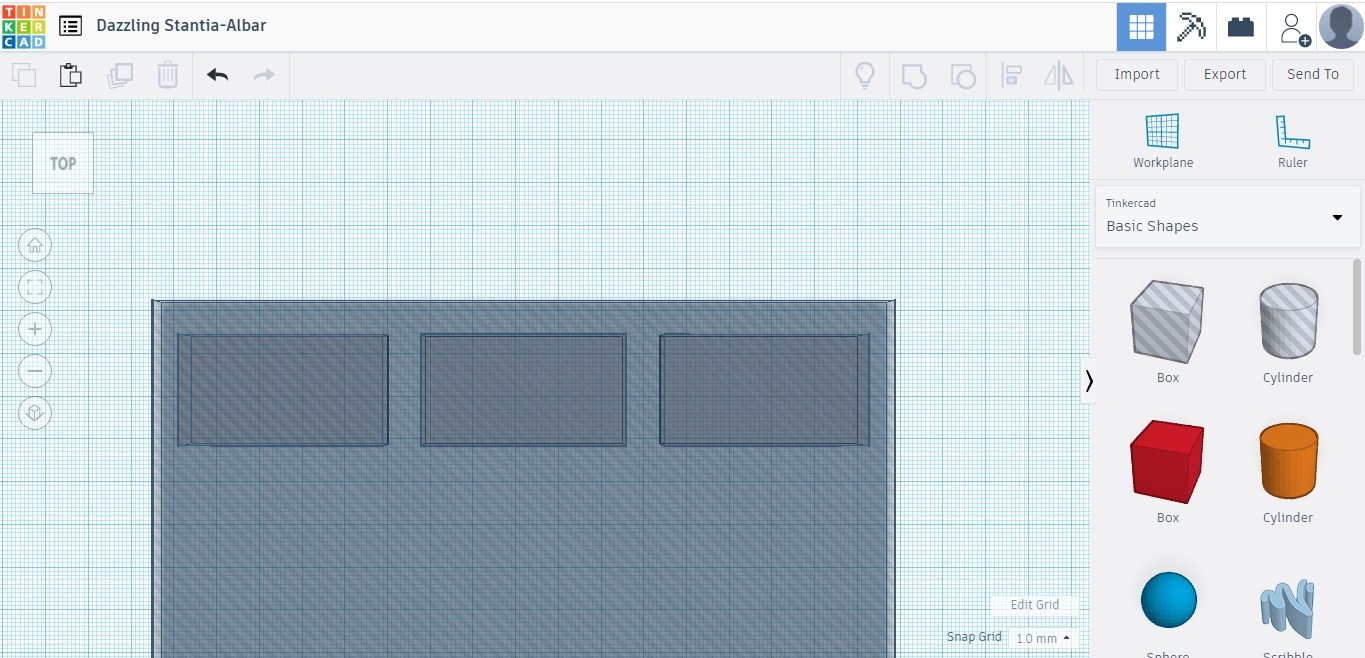Click the Import button
Viewport: 1365px width, 658px height.
click(x=1137, y=74)
